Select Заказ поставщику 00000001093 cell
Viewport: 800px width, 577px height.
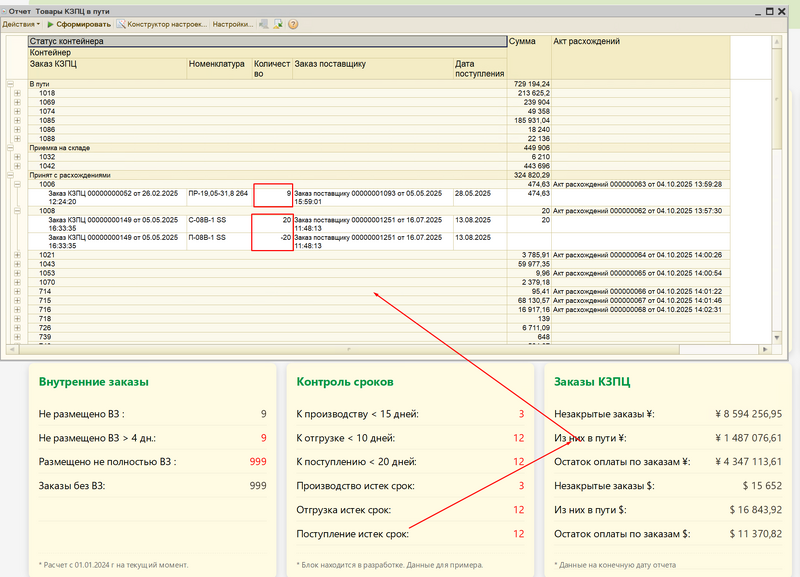(x=373, y=197)
